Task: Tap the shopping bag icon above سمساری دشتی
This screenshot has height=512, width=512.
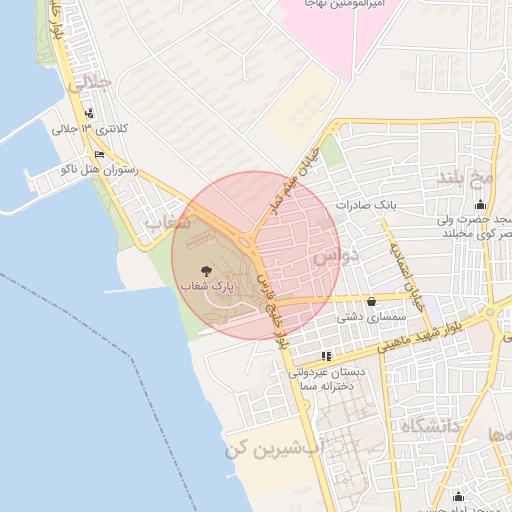Action: 371,302
